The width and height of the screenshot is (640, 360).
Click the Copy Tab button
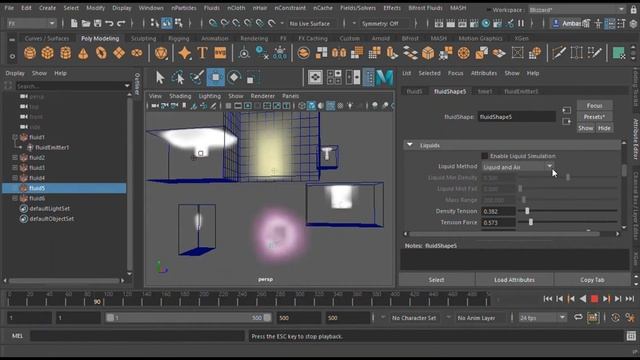(x=592, y=280)
